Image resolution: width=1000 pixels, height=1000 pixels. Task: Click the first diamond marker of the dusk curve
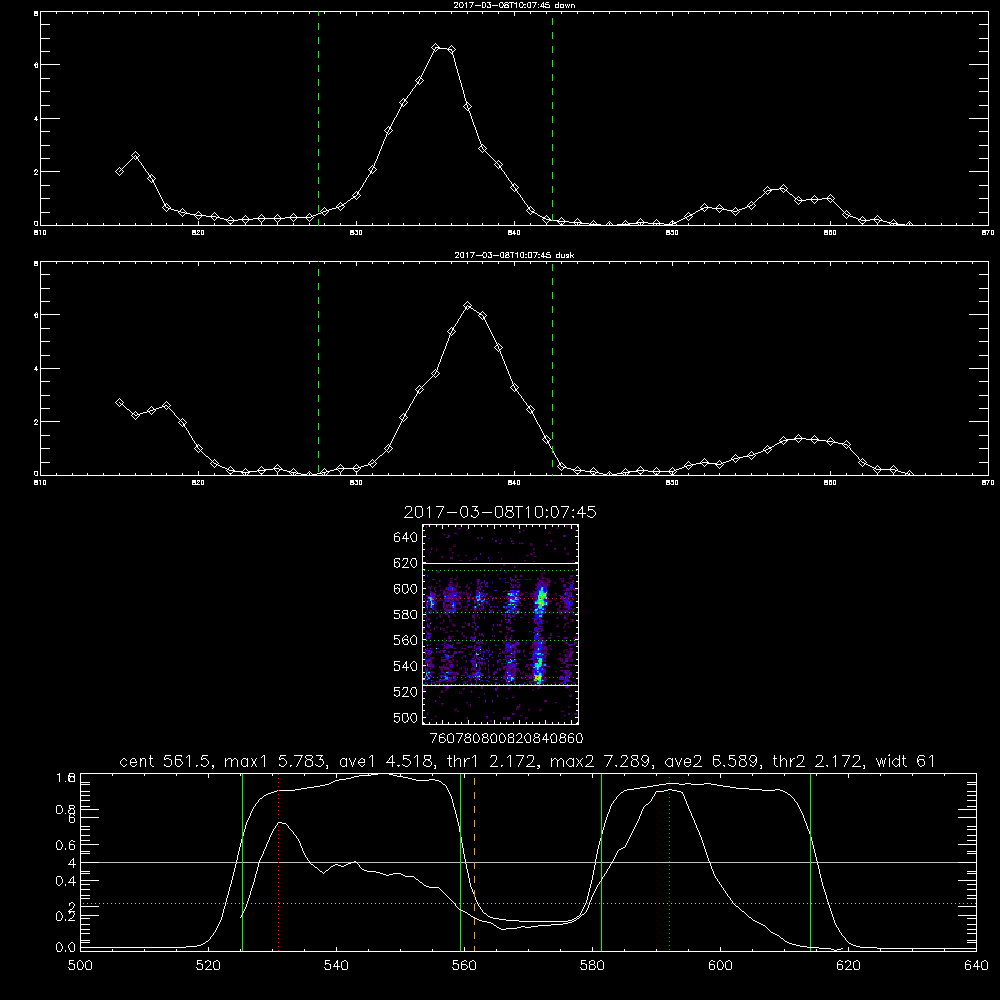click(119, 403)
